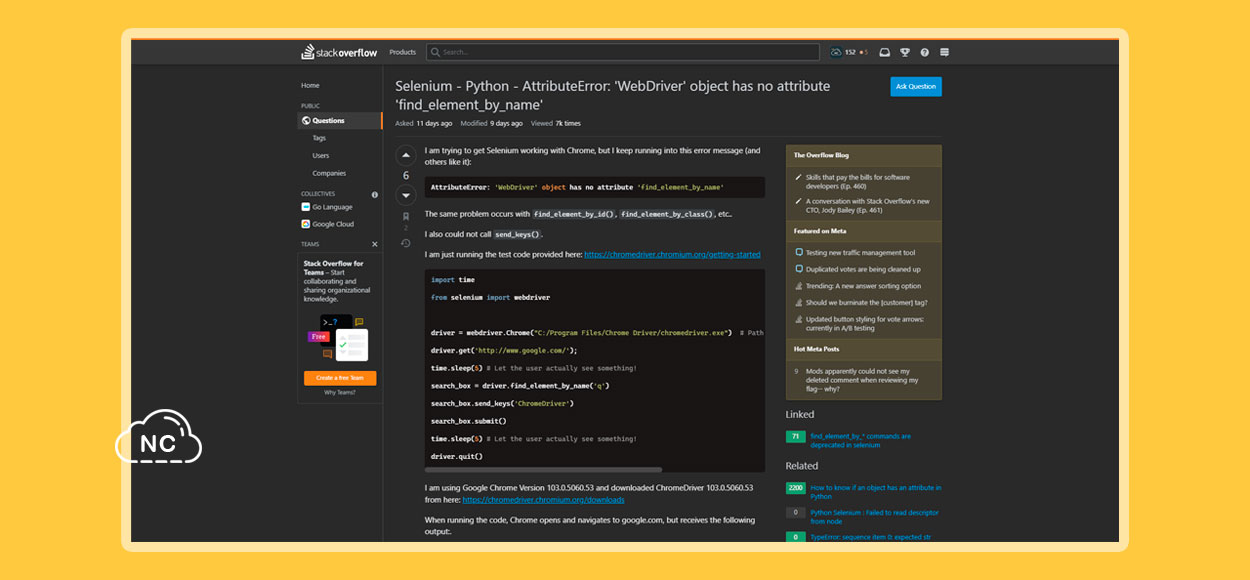Go to Home in left sidebar
The image size is (1250, 580).
(310, 86)
